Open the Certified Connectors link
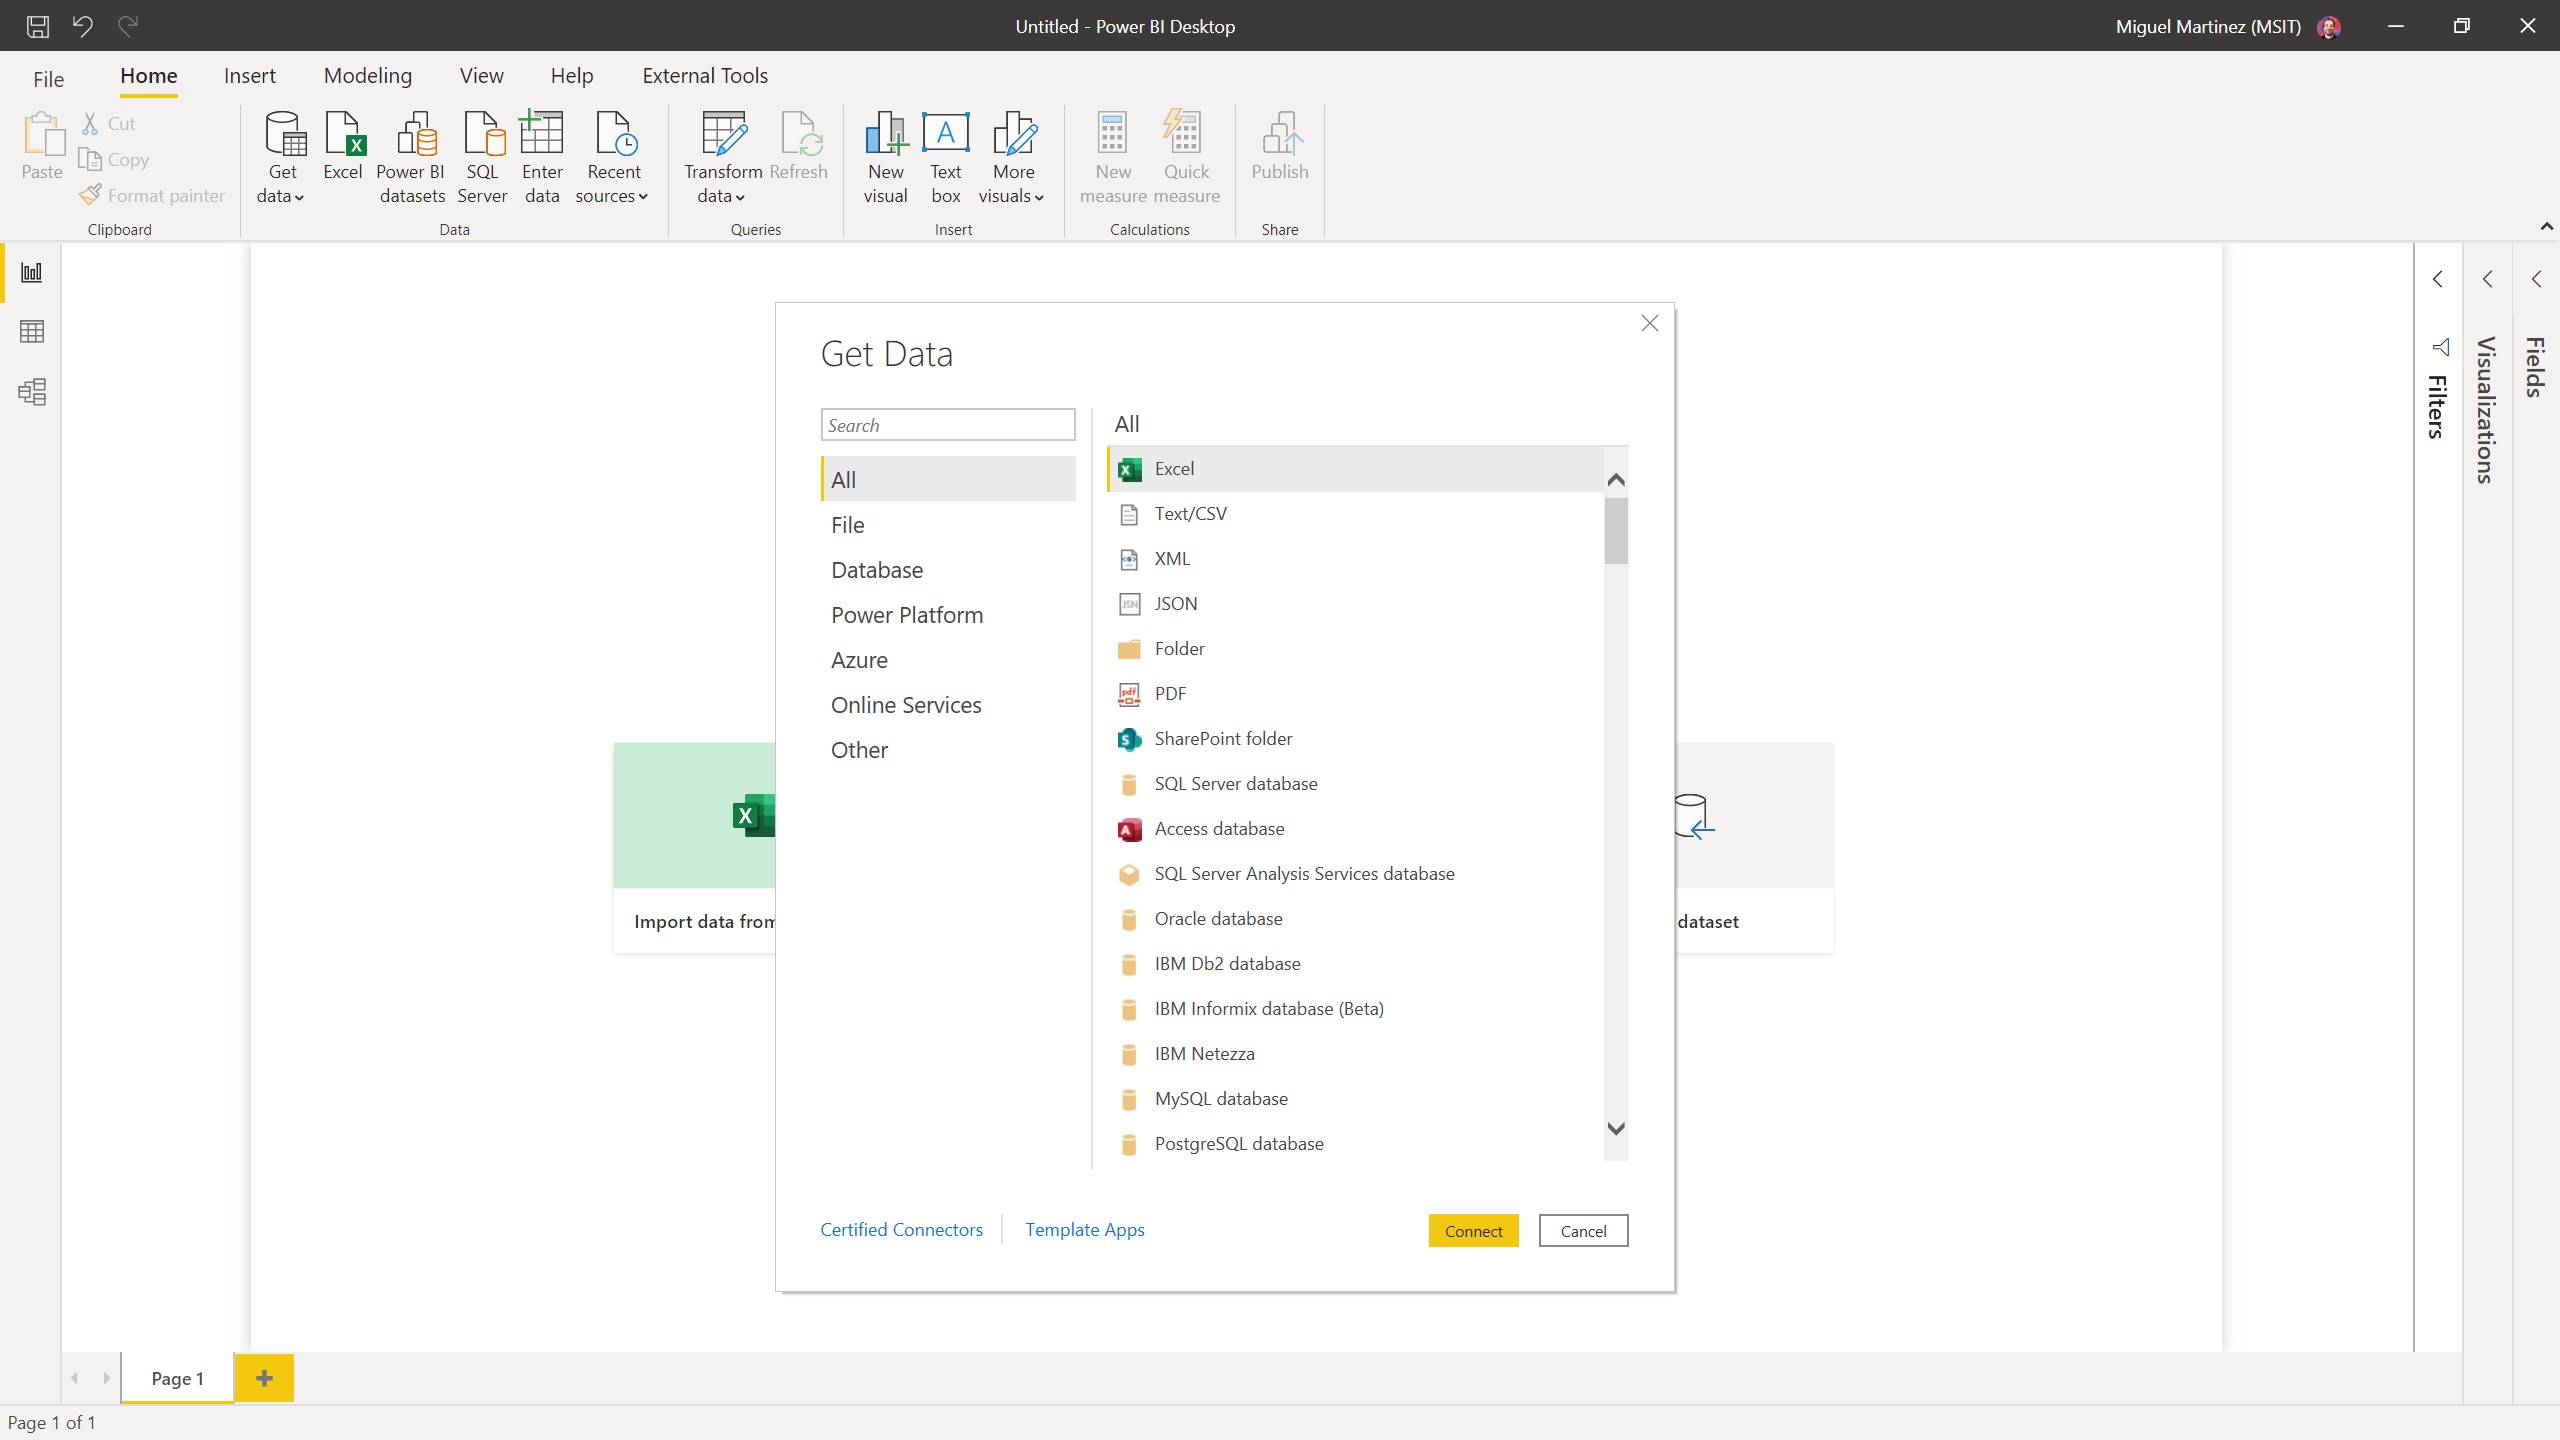2560x1440 pixels. click(x=901, y=1229)
